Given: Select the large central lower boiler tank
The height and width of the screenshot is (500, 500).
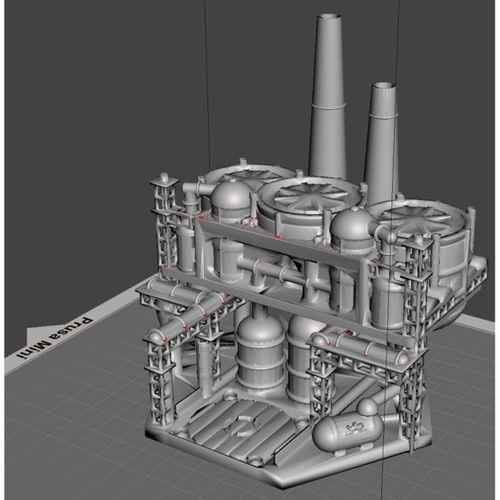Looking at the screenshot, I should point(260,353).
